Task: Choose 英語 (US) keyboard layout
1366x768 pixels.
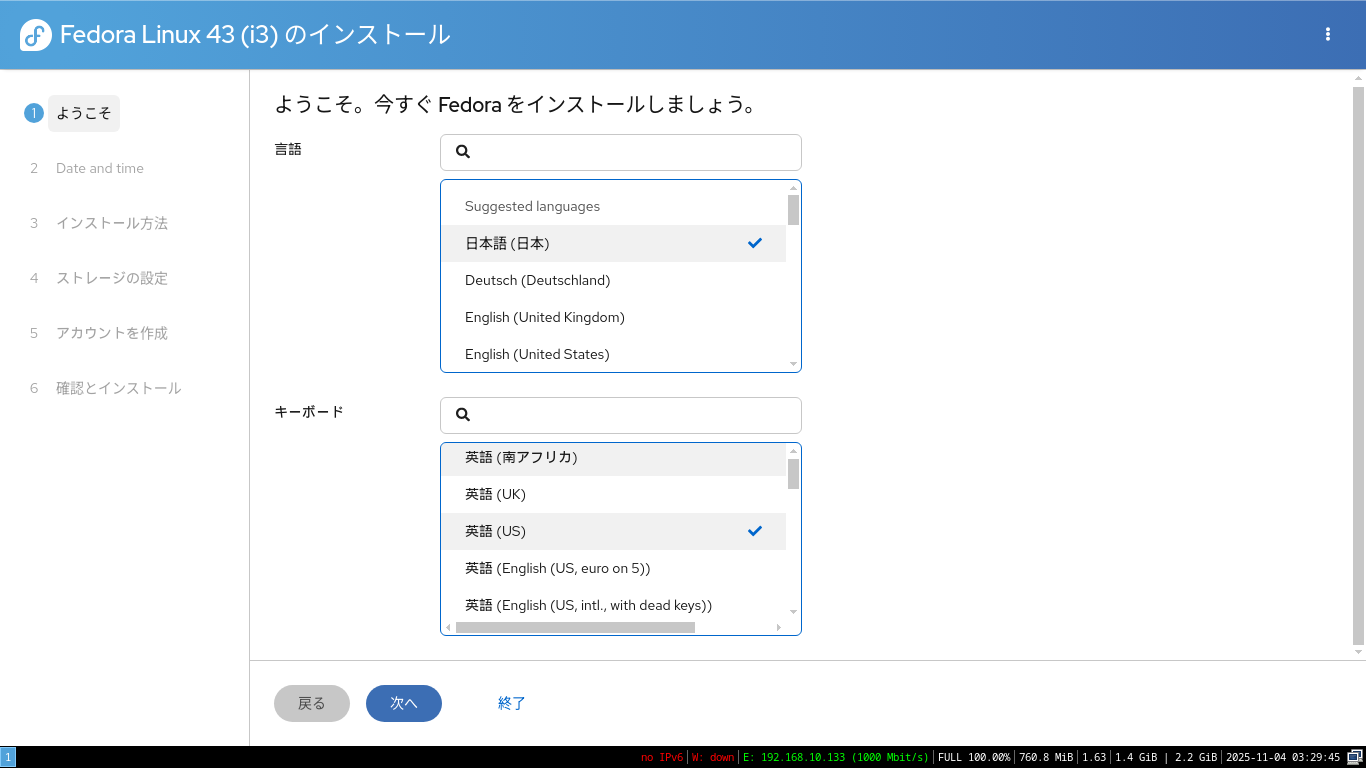Action: (614, 531)
